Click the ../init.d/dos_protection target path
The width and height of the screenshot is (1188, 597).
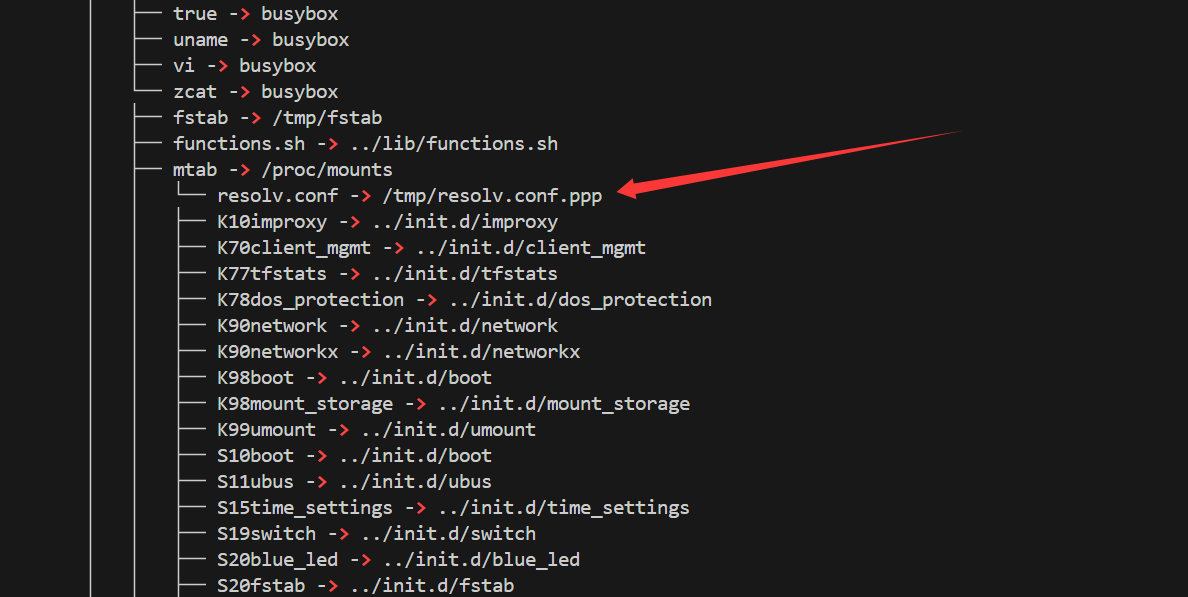point(580,300)
